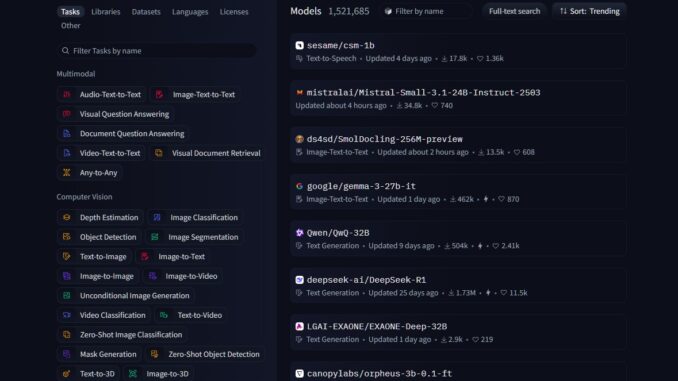
Task: Filter by Text-to-Video label
Action: pos(200,315)
